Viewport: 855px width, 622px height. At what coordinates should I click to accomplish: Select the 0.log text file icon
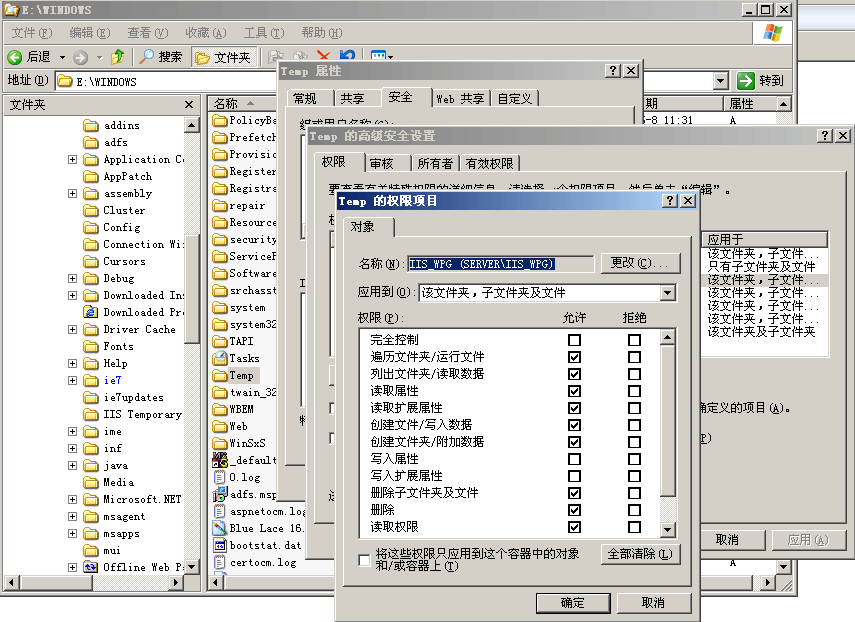(x=220, y=477)
